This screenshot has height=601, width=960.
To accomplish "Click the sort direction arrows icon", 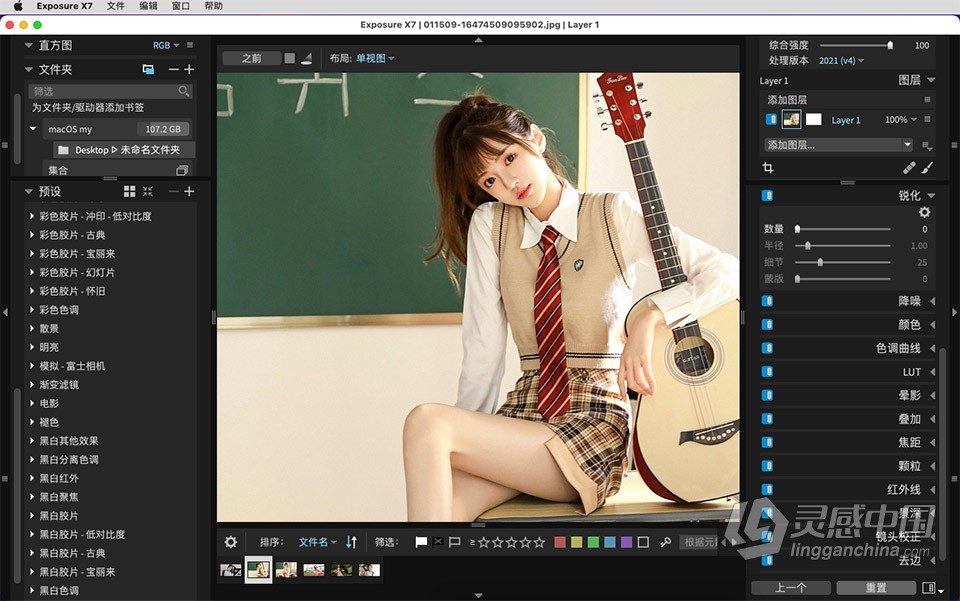I will [351, 542].
